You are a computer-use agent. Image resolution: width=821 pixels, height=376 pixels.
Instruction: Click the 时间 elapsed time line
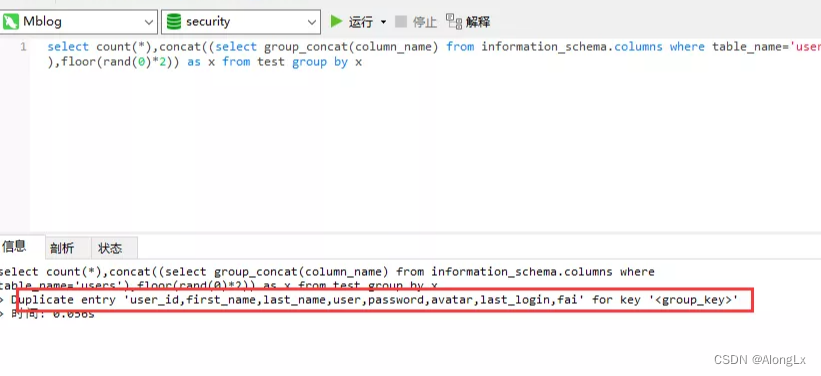coord(52,315)
